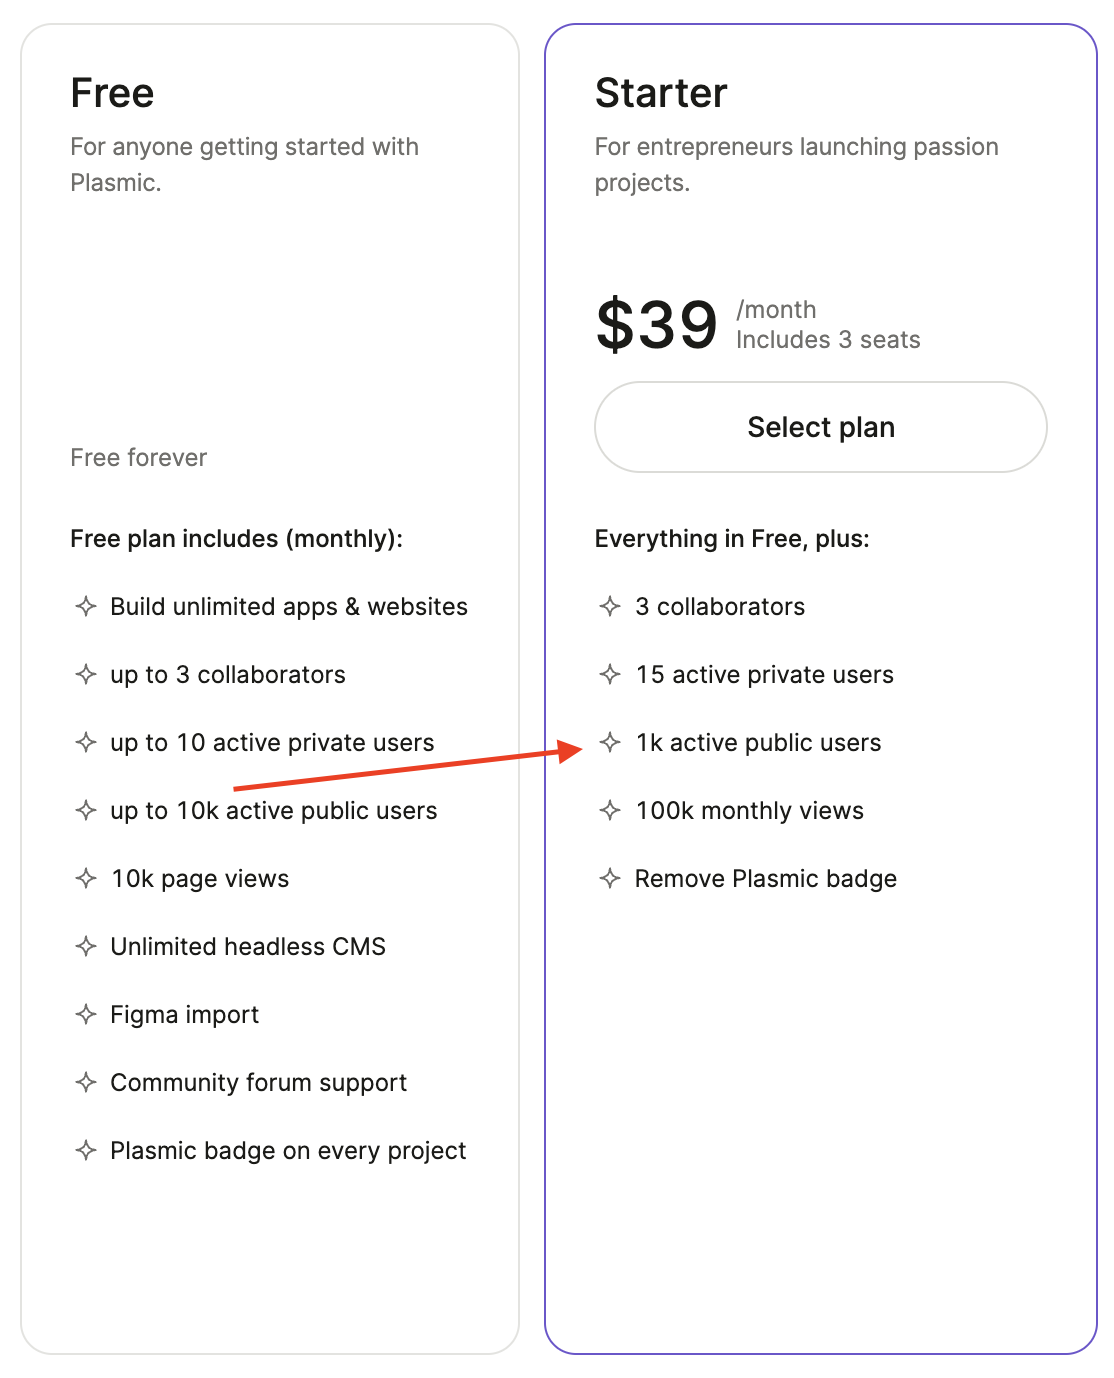Click sparkle icon beside Remove Plasmic badge
Image resolution: width=1114 pixels, height=1378 pixels.
pyautogui.click(x=610, y=878)
